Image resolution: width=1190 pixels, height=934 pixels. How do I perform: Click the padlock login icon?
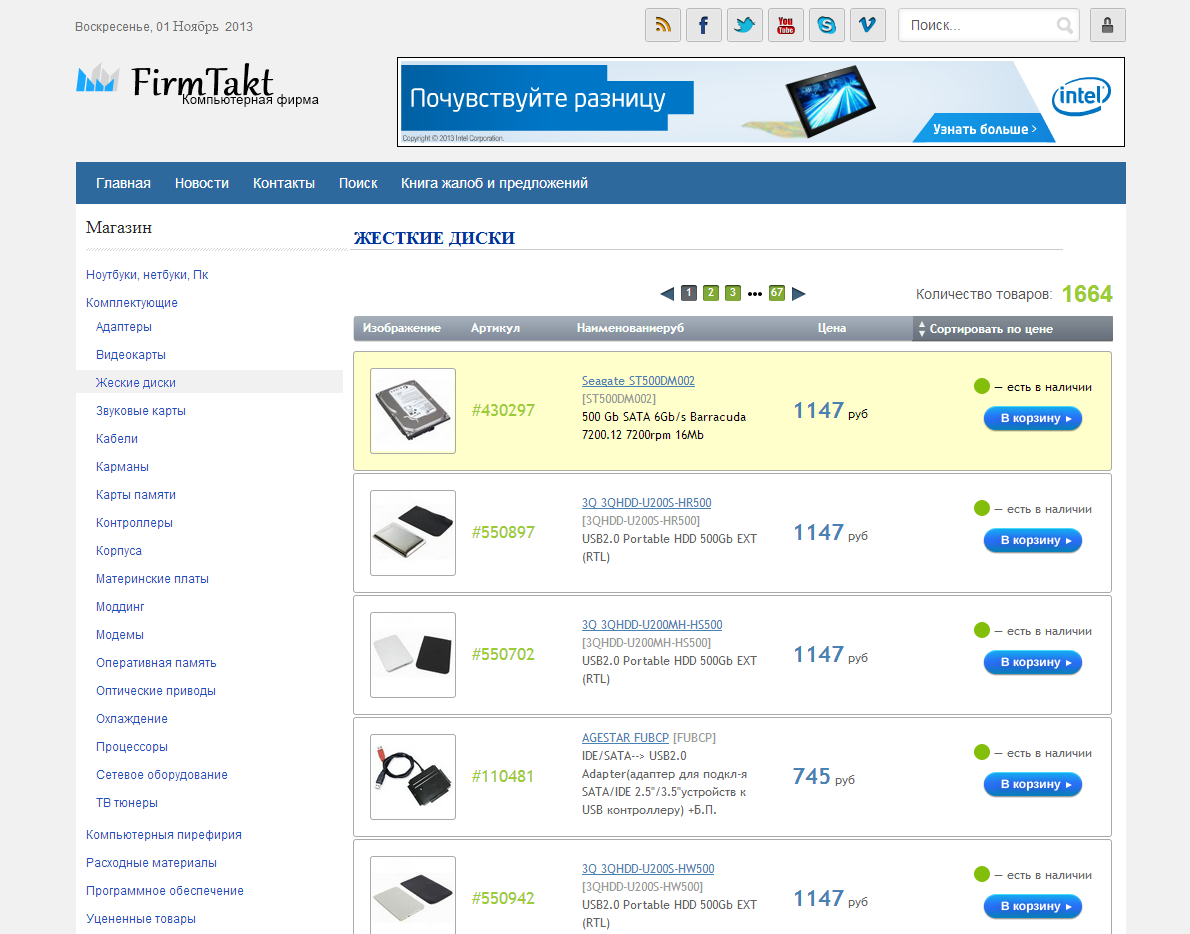pos(1107,25)
